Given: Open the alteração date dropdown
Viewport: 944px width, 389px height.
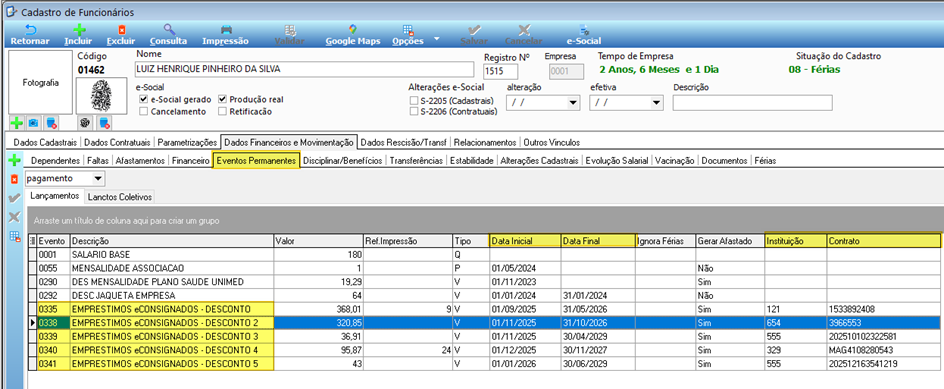Looking at the screenshot, I should pos(573,103).
